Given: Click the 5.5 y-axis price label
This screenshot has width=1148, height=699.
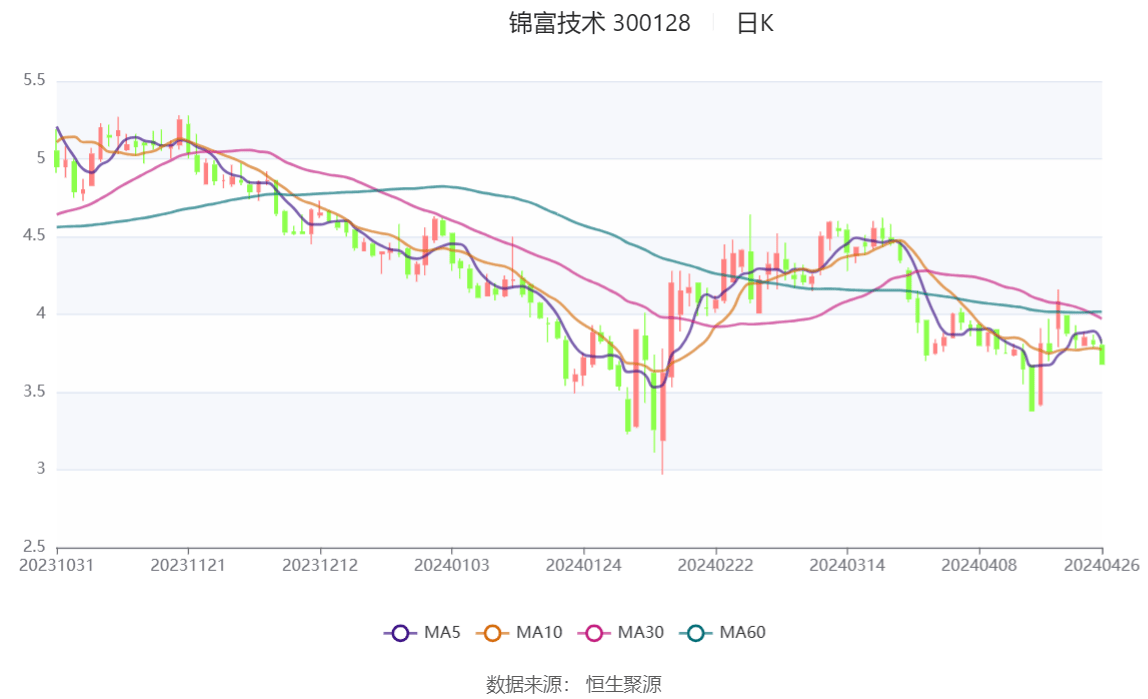Looking at the screenshot, I should pyautogui.click(x=34, y=80).
